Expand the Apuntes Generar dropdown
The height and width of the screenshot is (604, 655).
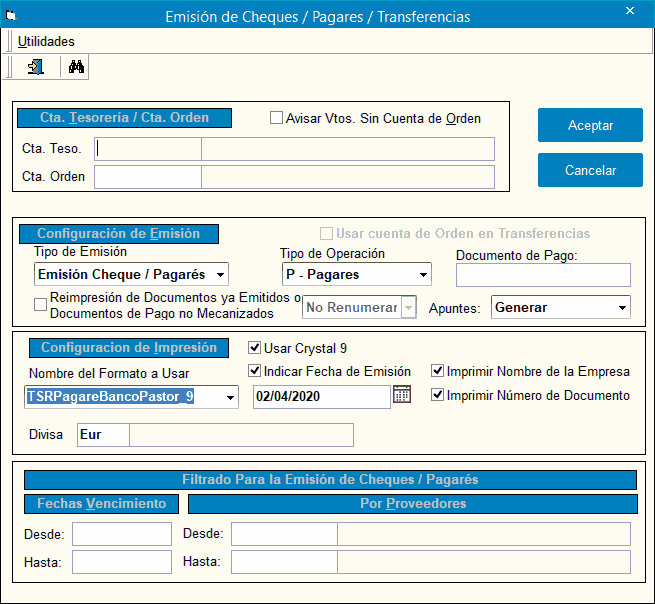coord(622,307)
